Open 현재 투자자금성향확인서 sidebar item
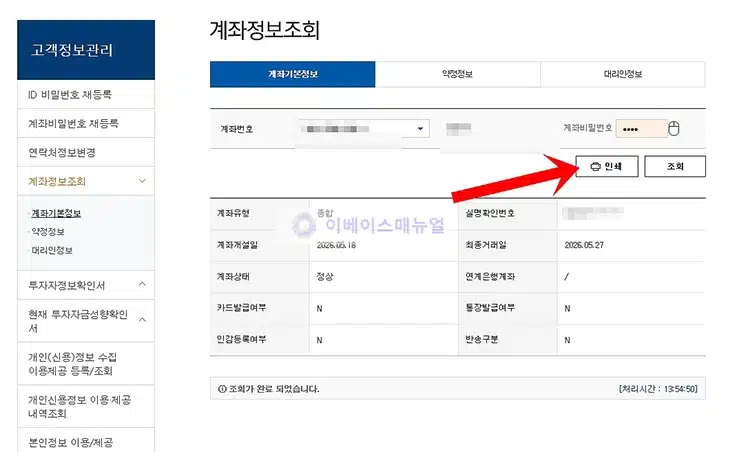 click(x=78, y=321)
